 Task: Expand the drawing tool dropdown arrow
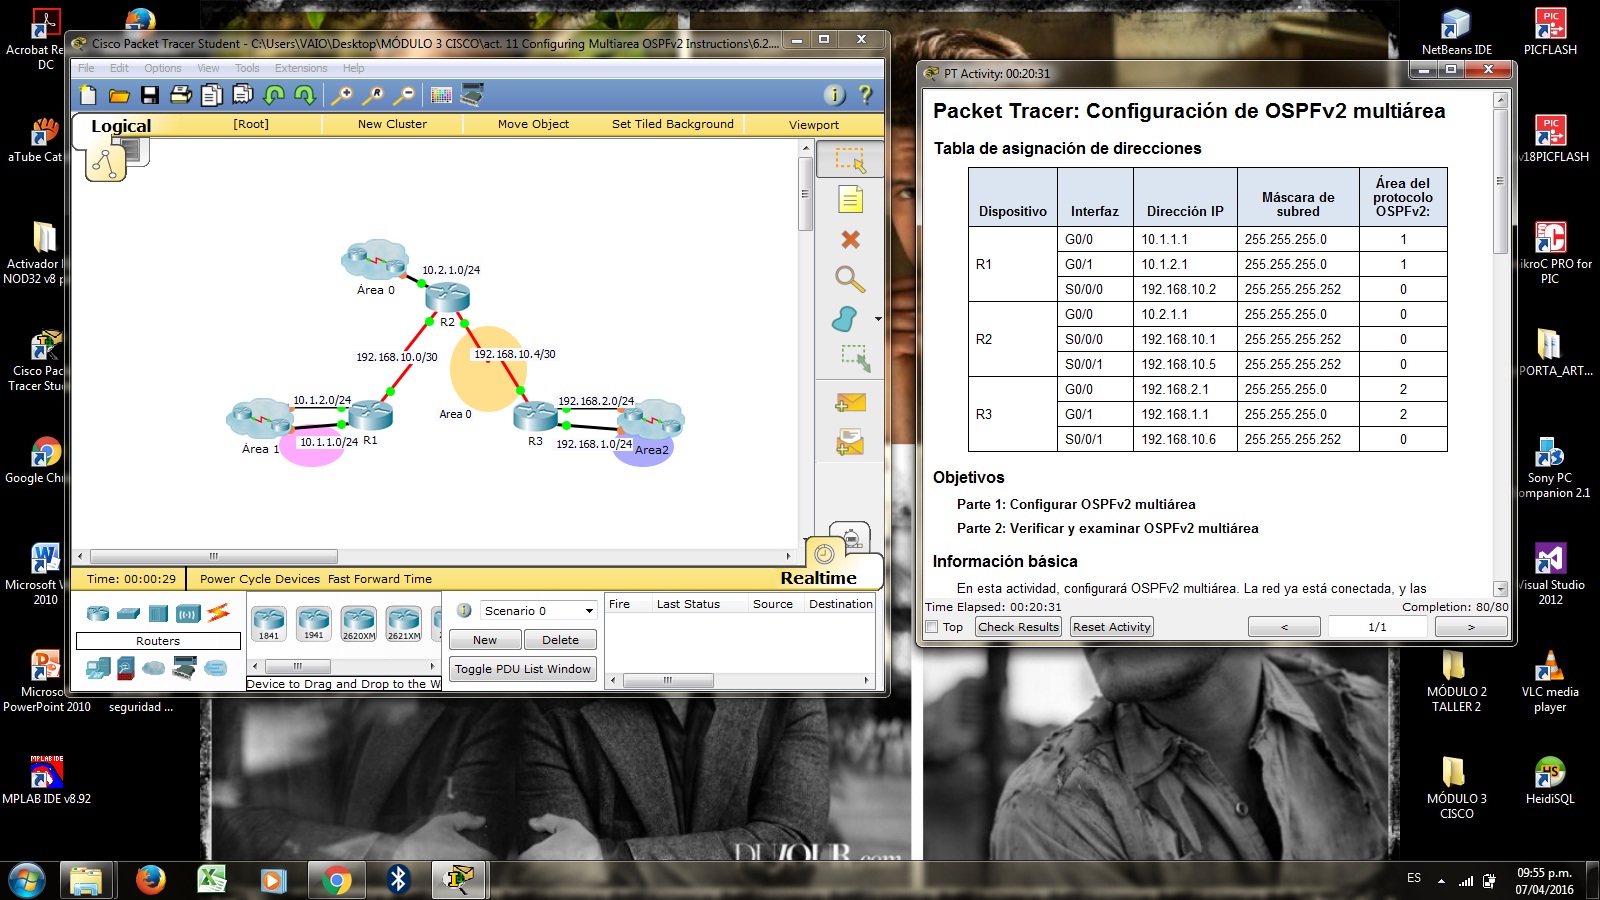(878, 319)
